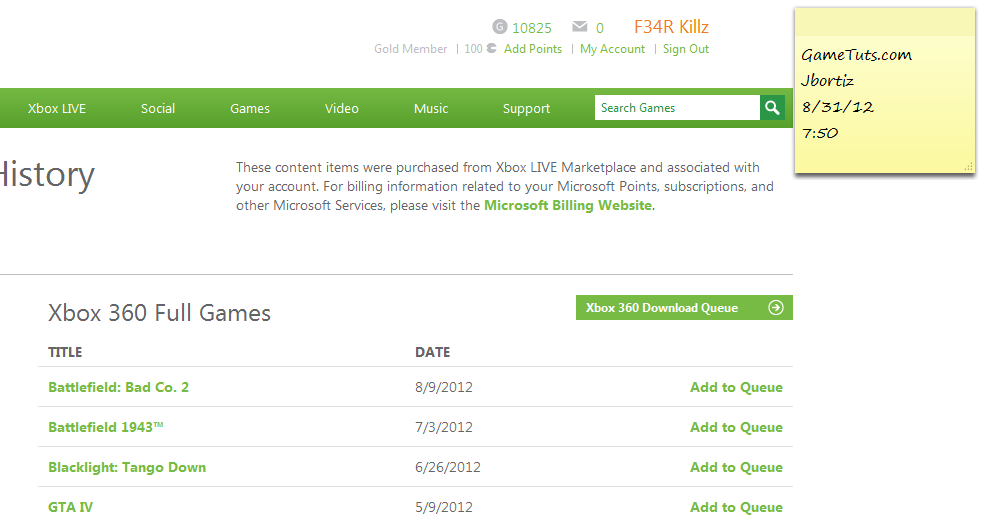
Task: Open the My Account link
Action: (x=612, y=49)
